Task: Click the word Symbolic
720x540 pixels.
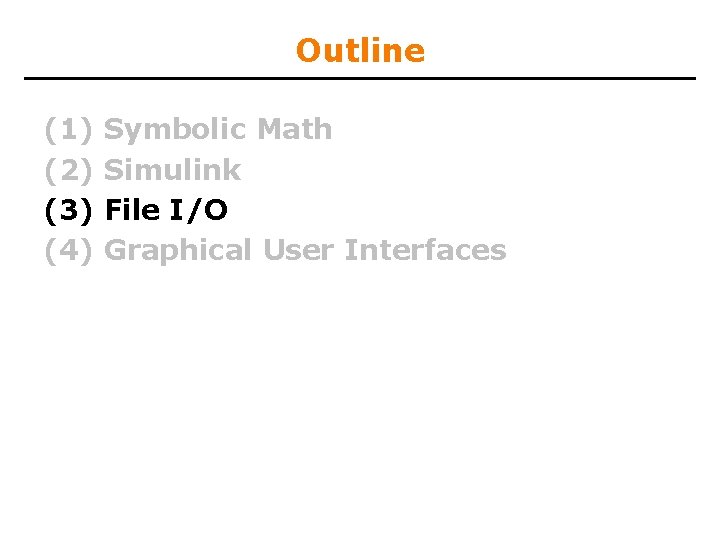Action: click(175, 129)
